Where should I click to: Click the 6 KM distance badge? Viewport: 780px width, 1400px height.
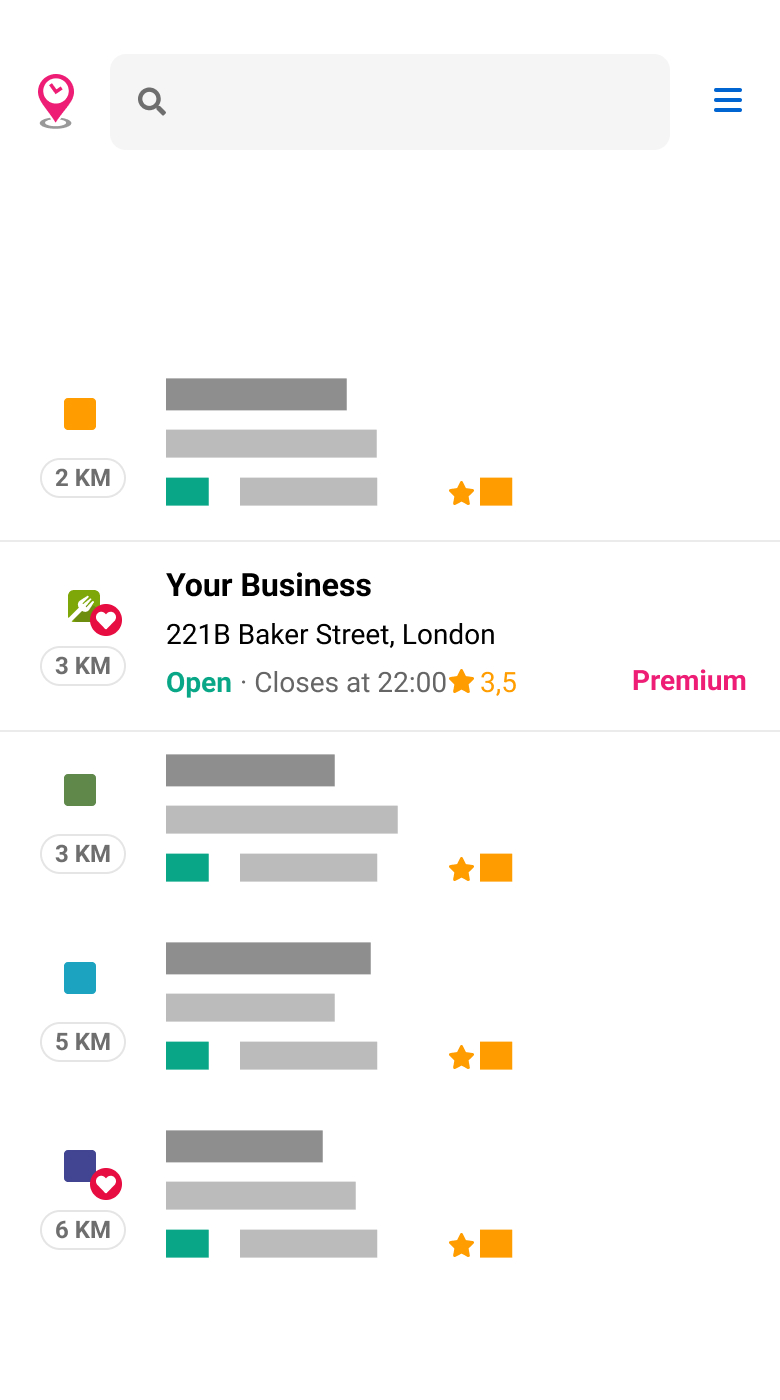(83, 1230)
